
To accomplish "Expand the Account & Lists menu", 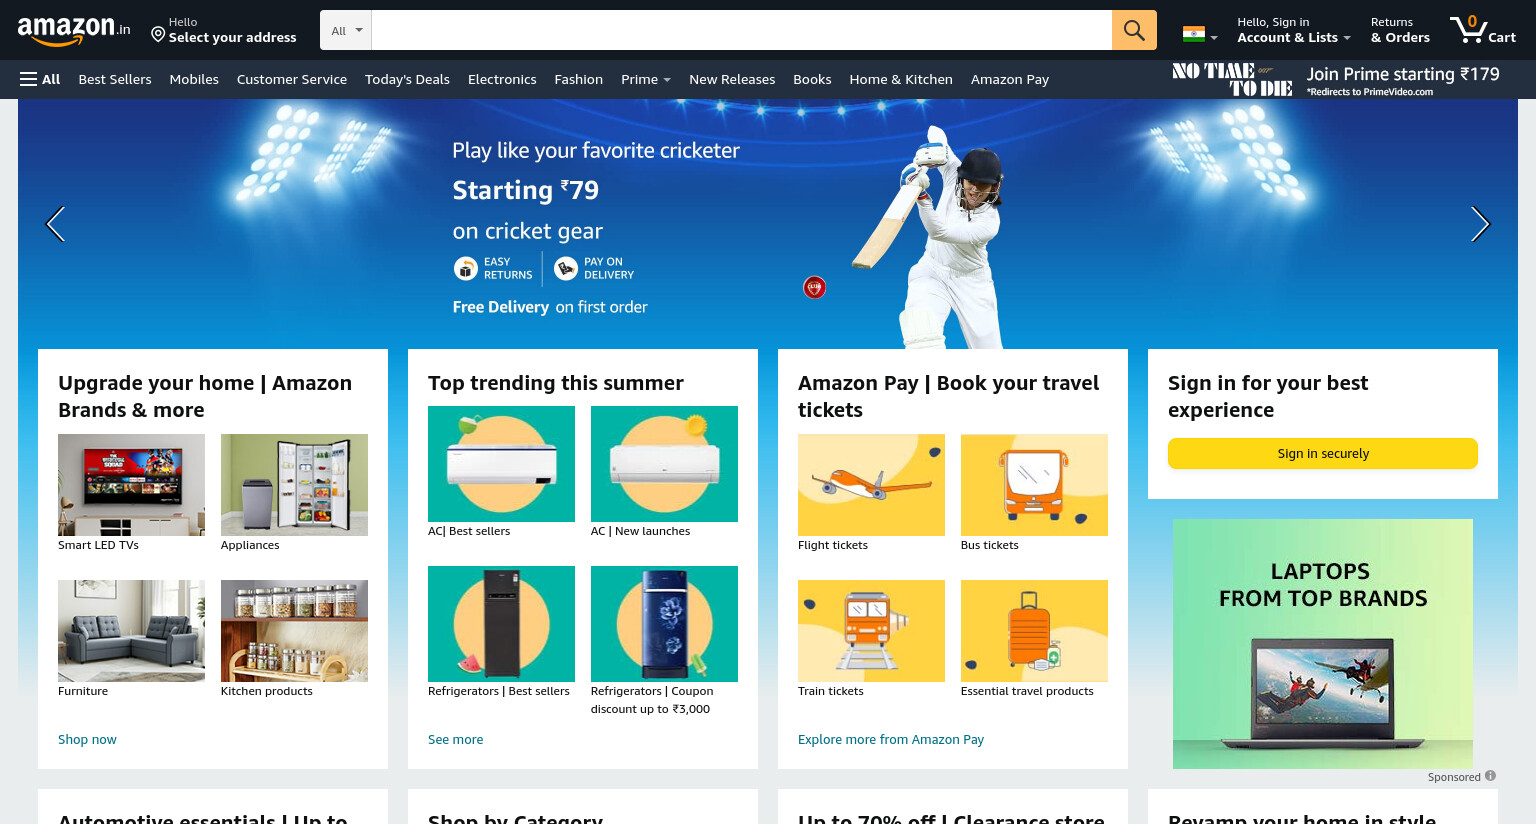I will coord(1293,30).
